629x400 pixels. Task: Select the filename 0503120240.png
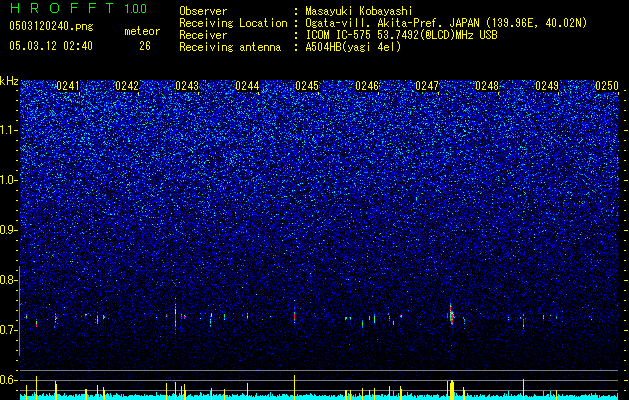point(51,26)
